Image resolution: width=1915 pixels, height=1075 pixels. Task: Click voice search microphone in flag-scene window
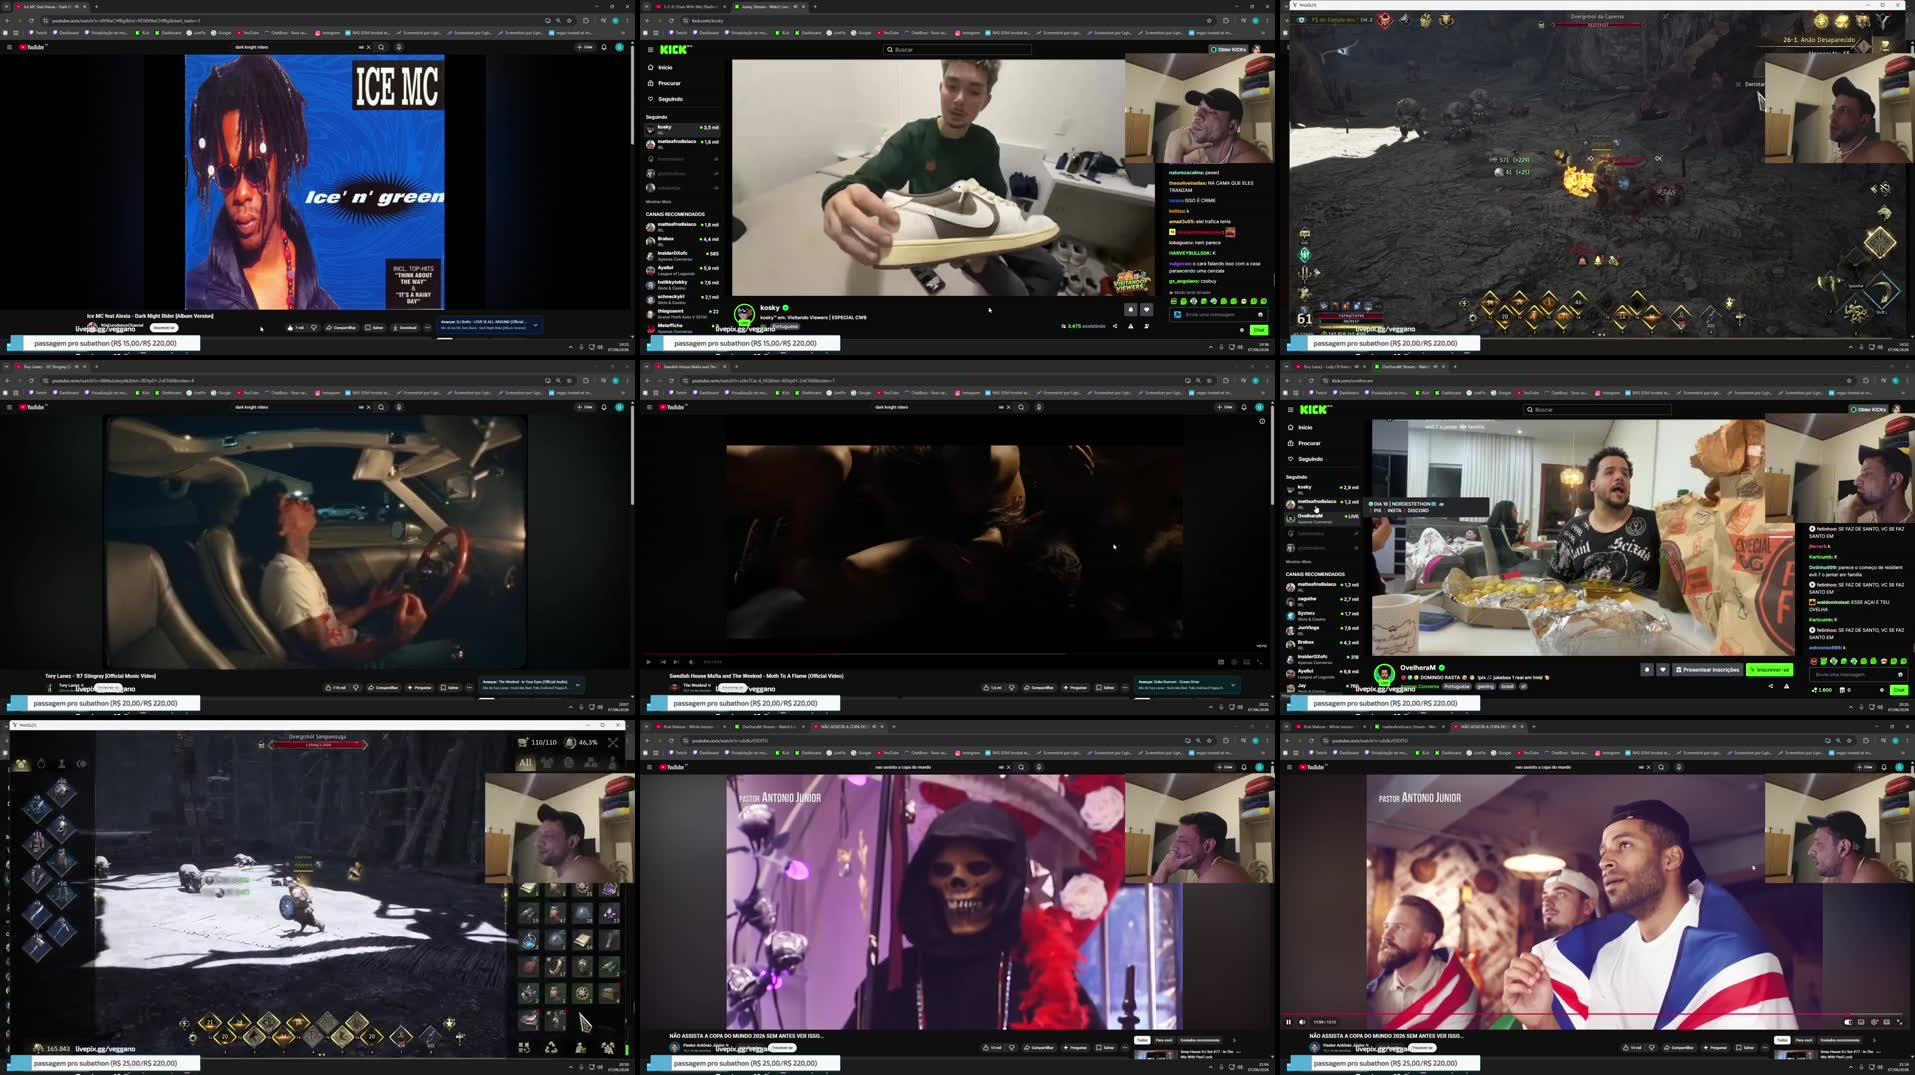click(1679, 767)
